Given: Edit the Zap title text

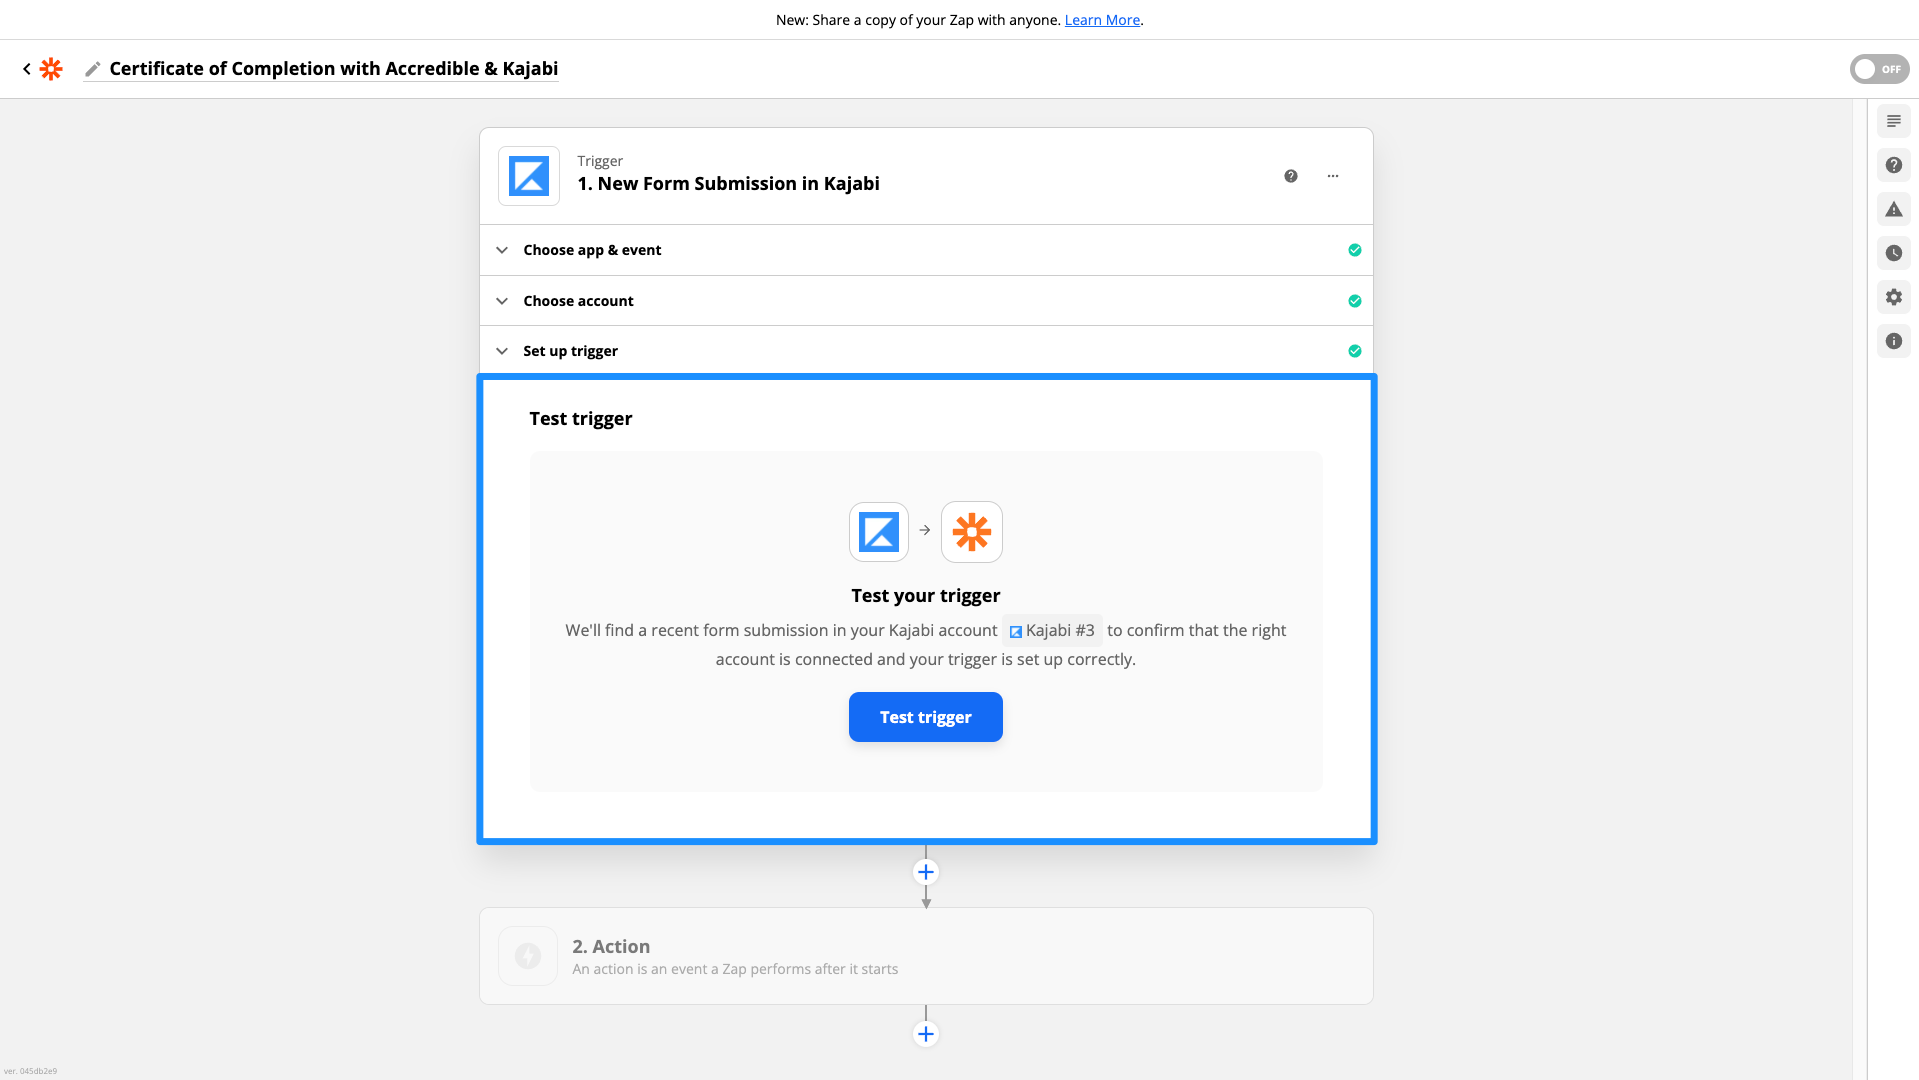Looking at the screenshot, I should click(x=333, y=69).
